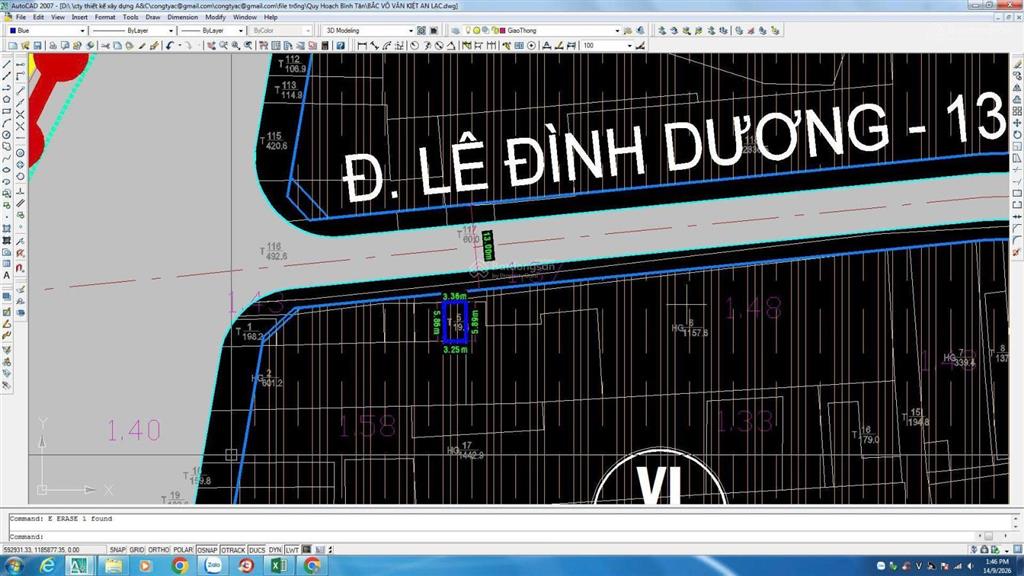
Task: Toggle OTRACK in status bar
Action: [x=233, y=550]
